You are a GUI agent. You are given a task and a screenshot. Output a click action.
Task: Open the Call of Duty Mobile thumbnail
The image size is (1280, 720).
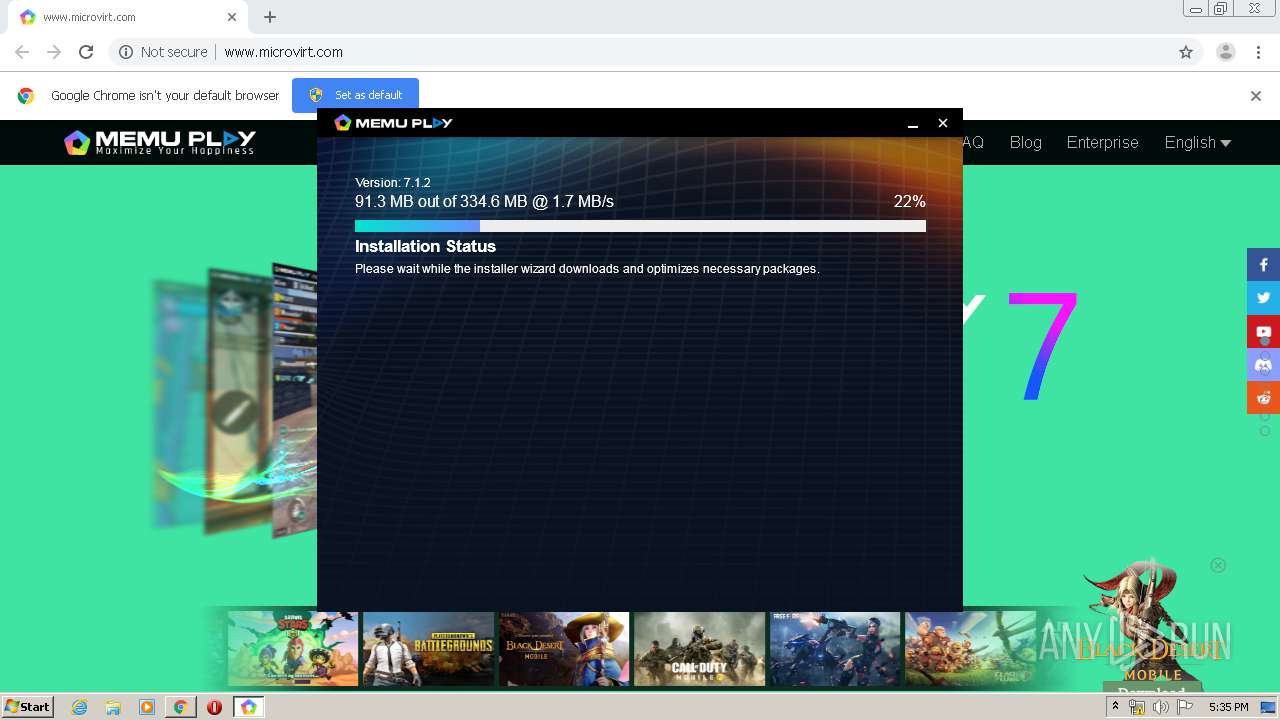[699, 648]
